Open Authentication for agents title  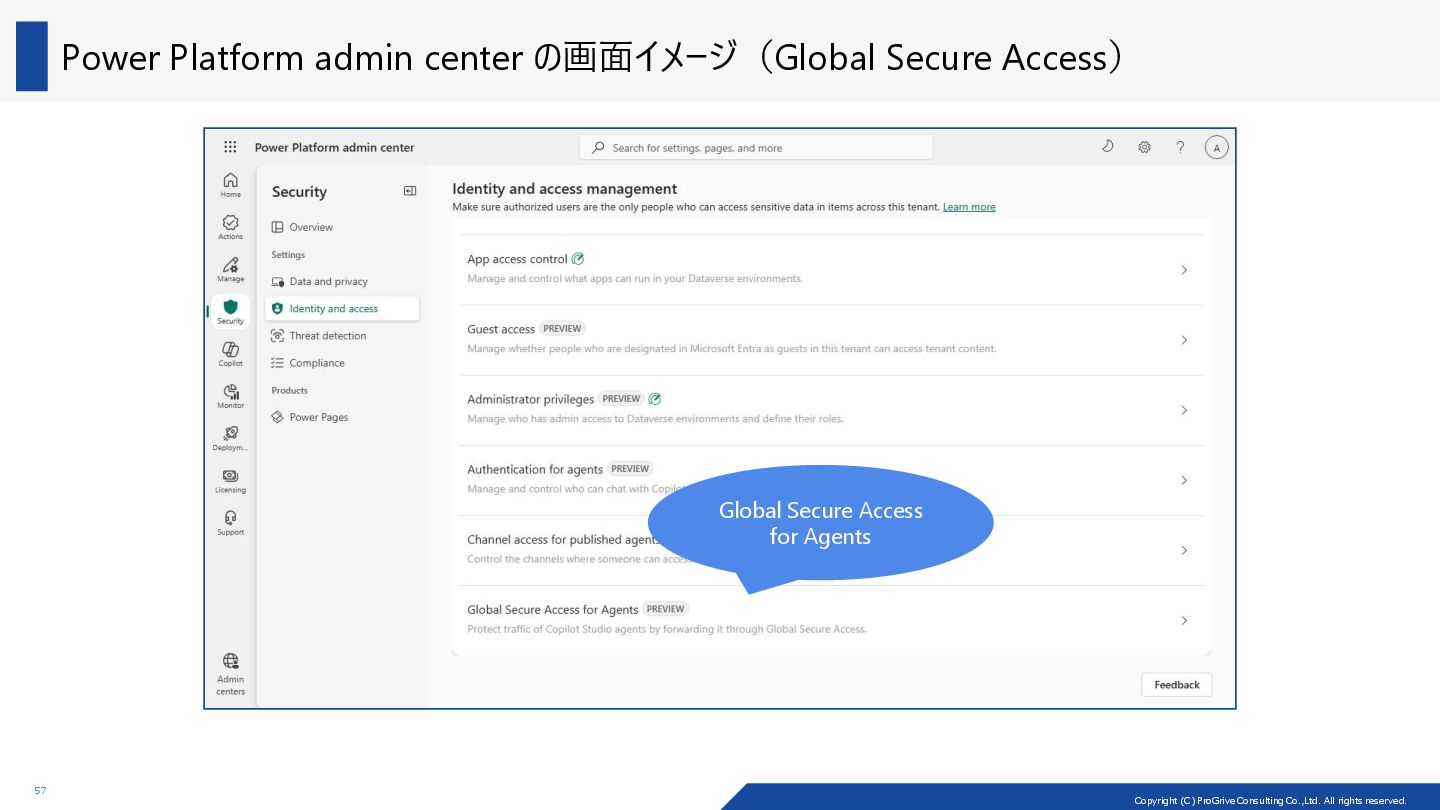pyautogui.click(x=535, y=469)
